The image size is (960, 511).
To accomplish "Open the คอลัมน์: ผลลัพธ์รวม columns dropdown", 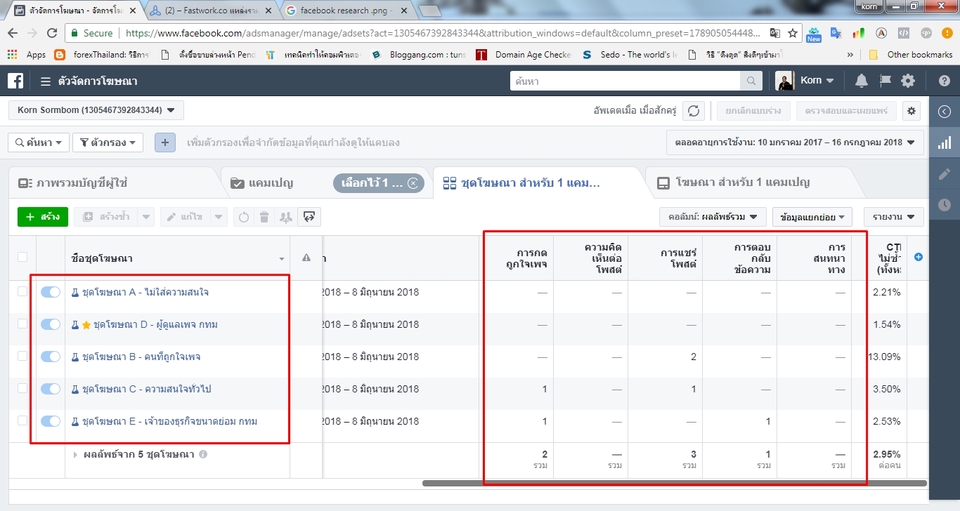I will click(x=713, y=217).
